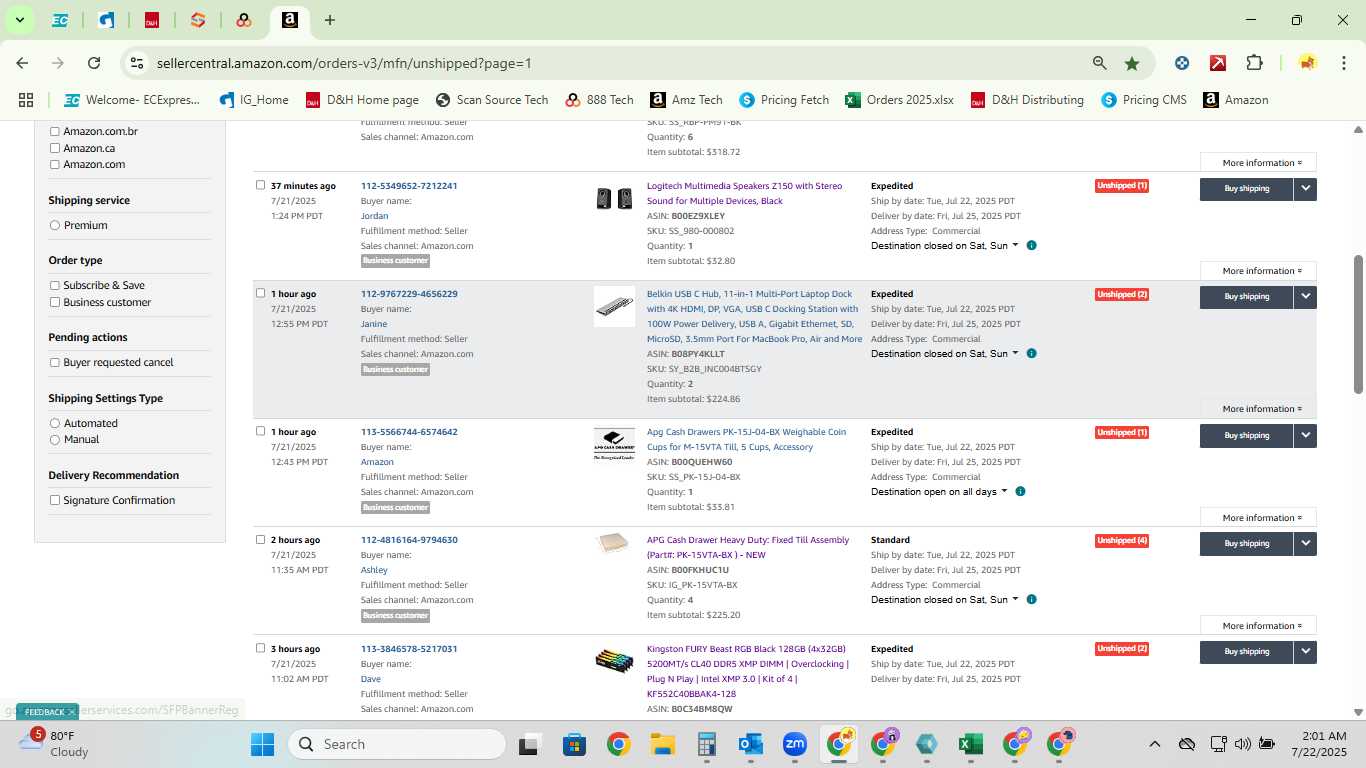
Task: Open the D&H Home page bookmark
Action: [x=362, y=100]
